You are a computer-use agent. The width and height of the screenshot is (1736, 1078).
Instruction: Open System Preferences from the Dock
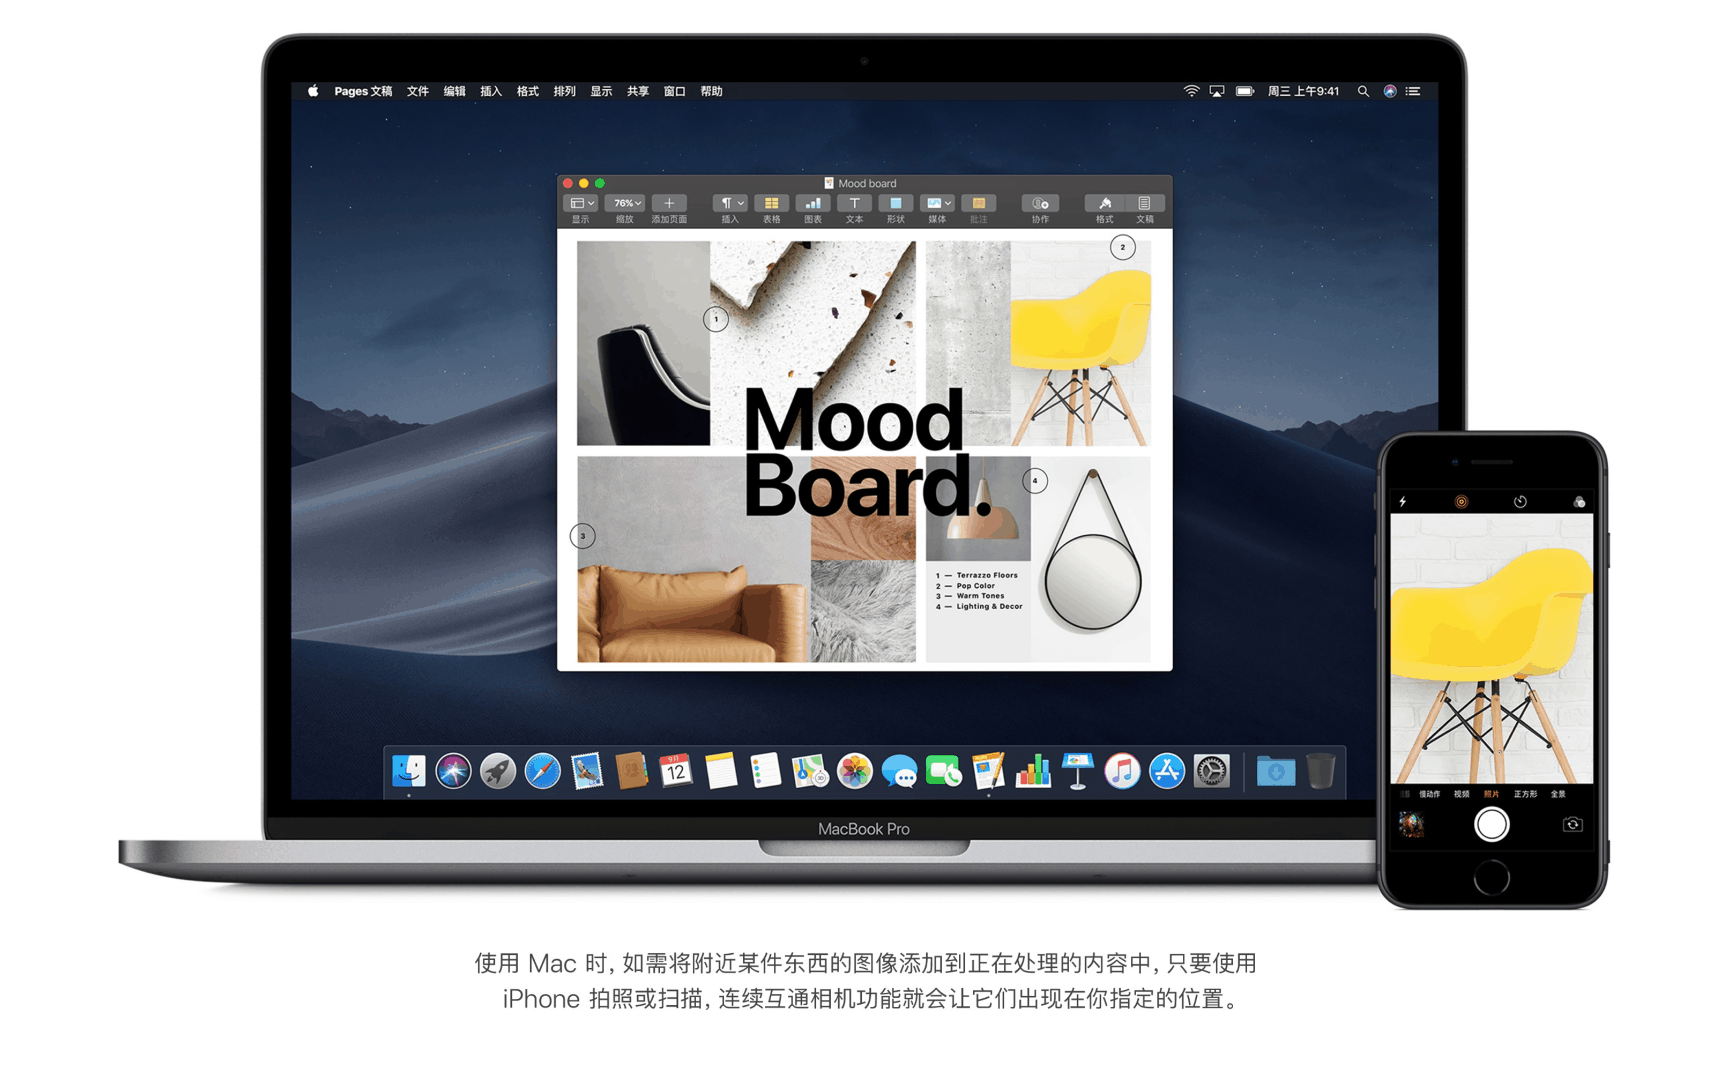tap(1211, 771)
